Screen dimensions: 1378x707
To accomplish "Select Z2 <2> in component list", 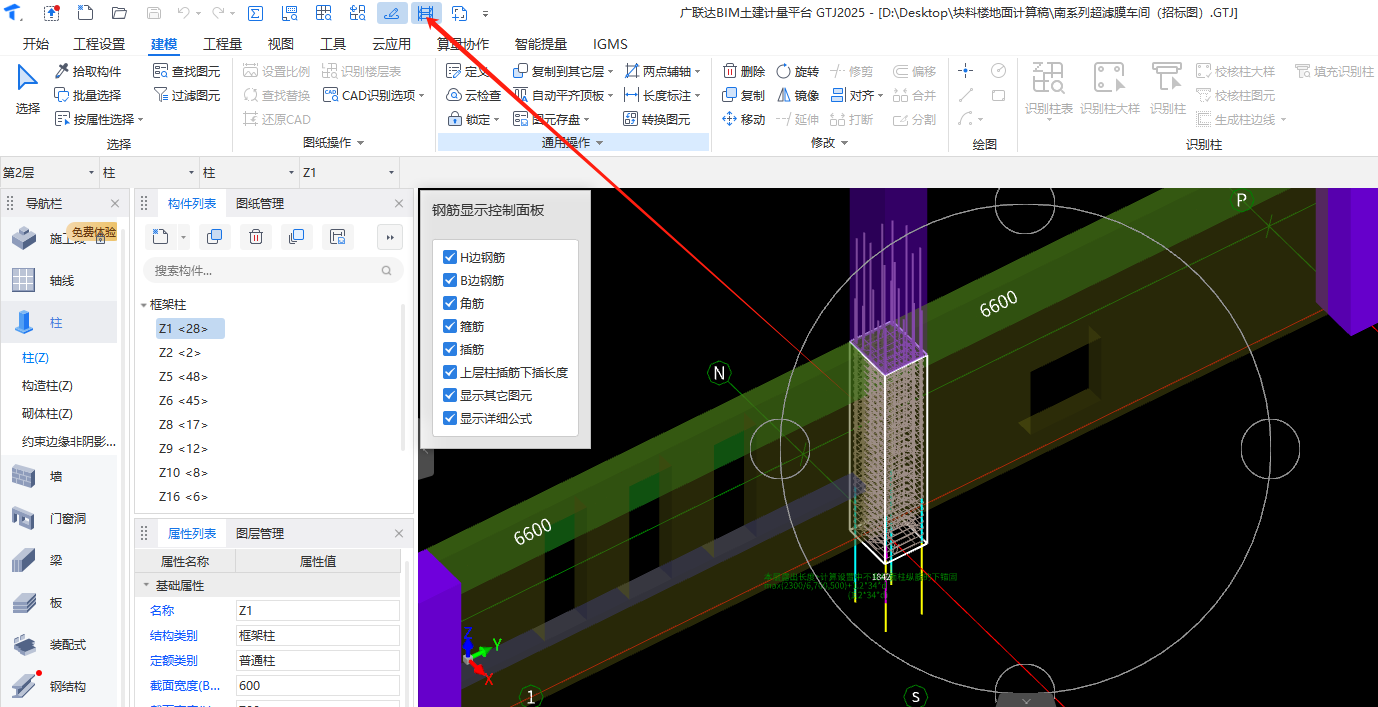I will click(180, 352).
